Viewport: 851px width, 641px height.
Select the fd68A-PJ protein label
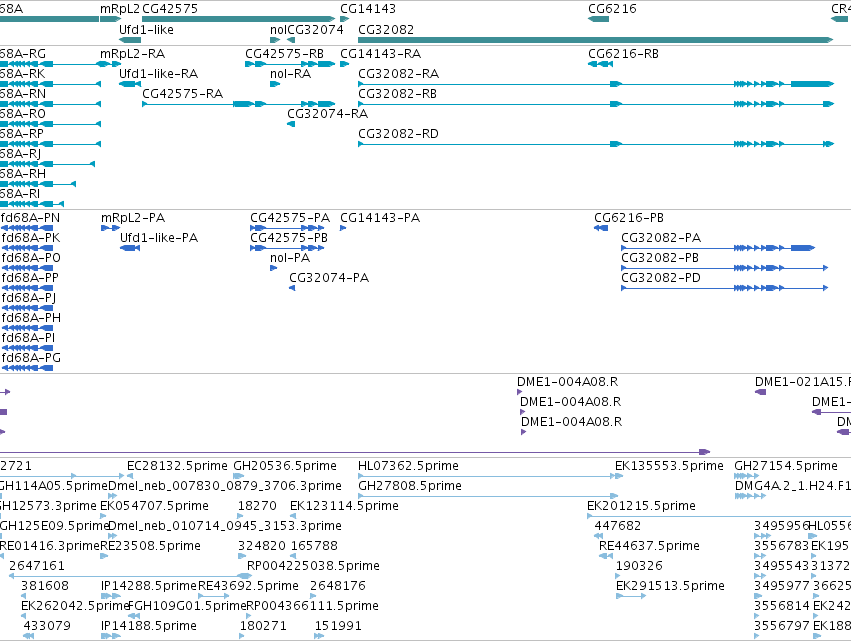click(x=29, y=299)
